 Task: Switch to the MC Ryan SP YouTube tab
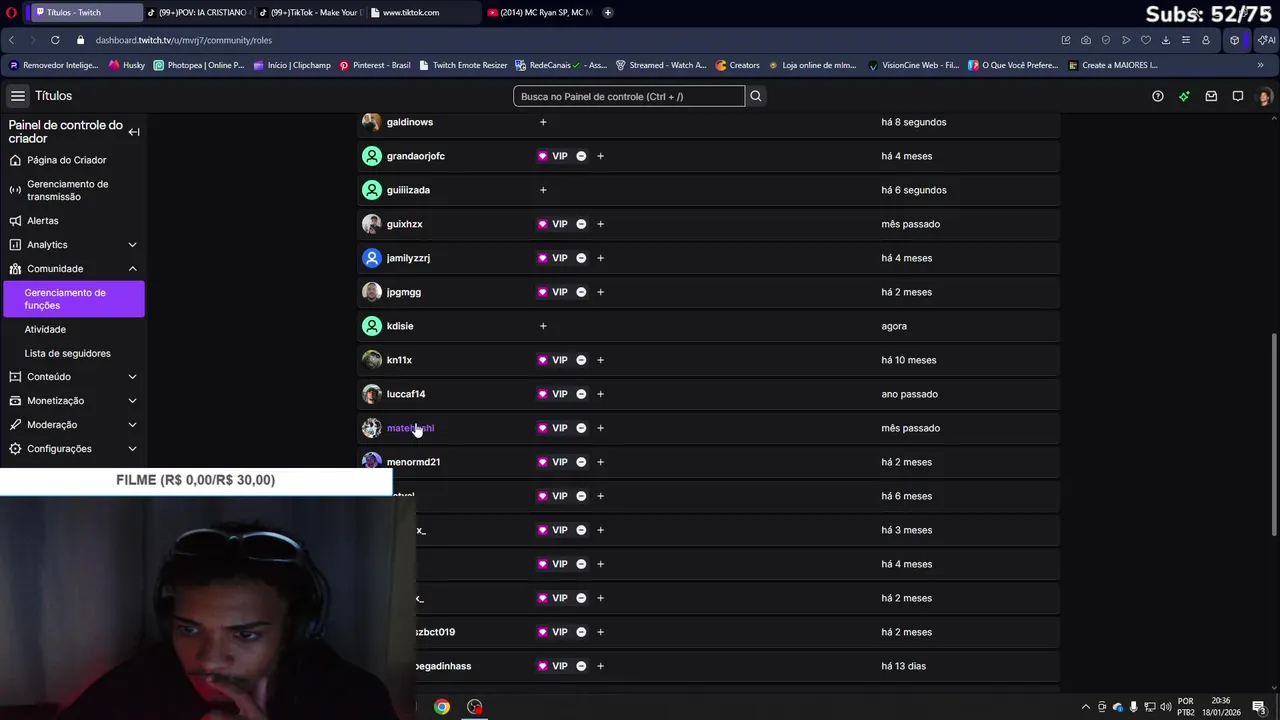coord(540,12)
